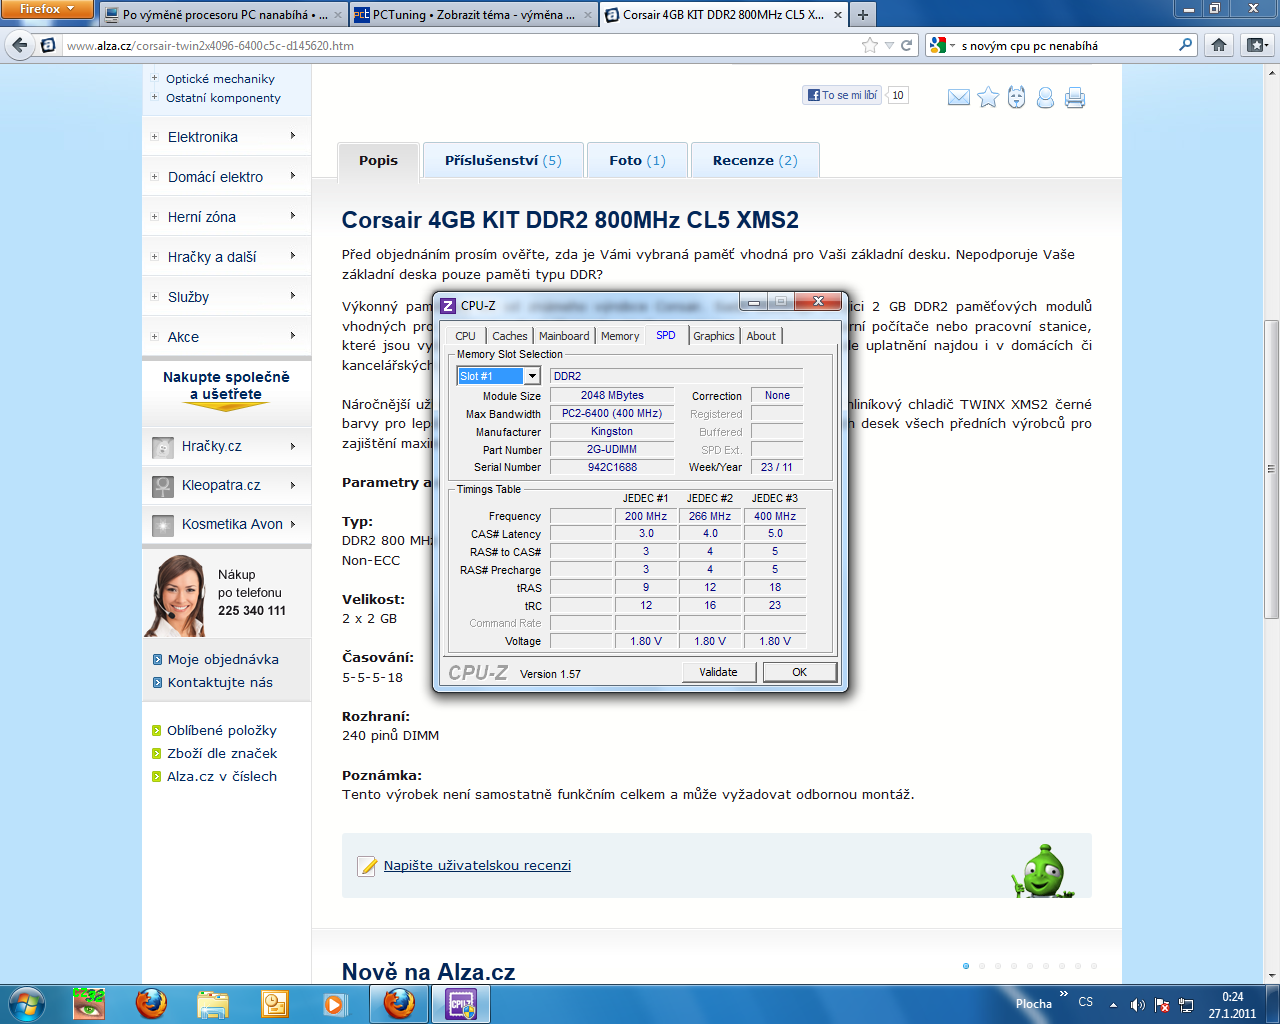Expand Služby category arrow

293,296
